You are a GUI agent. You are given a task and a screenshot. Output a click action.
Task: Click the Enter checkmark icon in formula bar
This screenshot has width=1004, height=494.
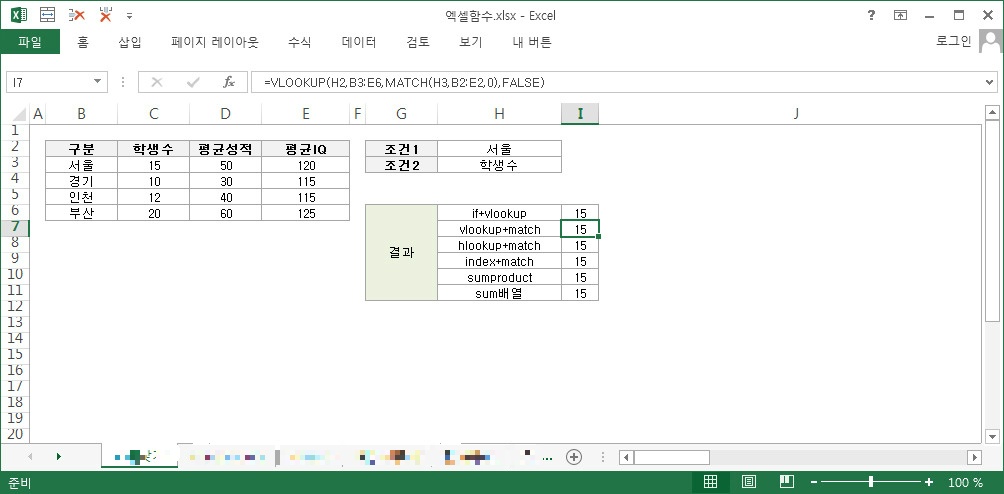(193, 82)
